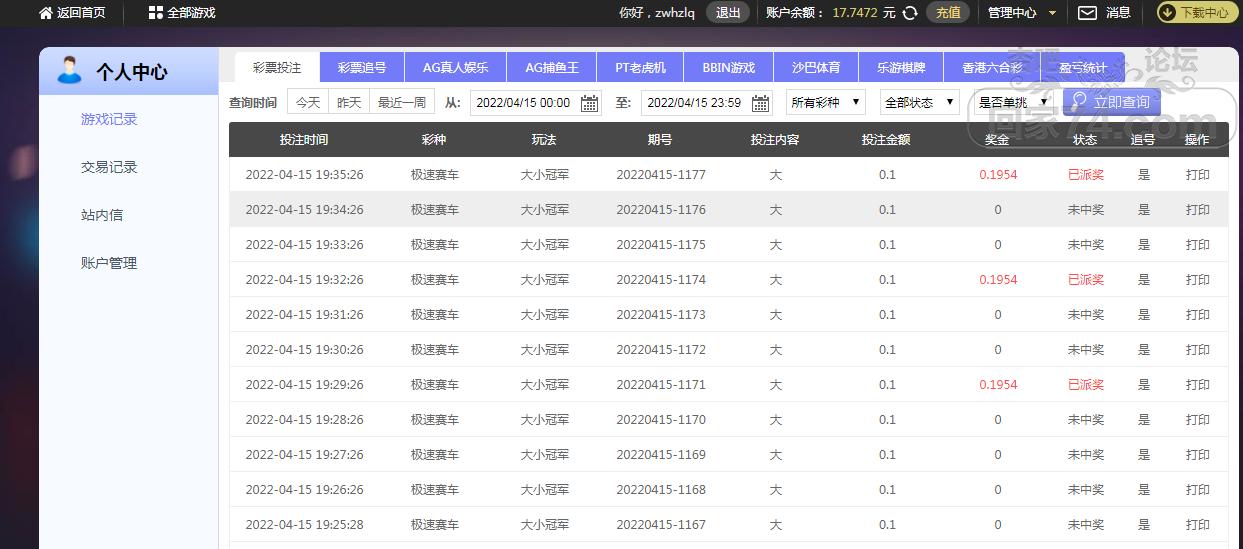The image size is (1243, 549).
Task: Open the all-games grid icon
Action: (x=155, y=13)
